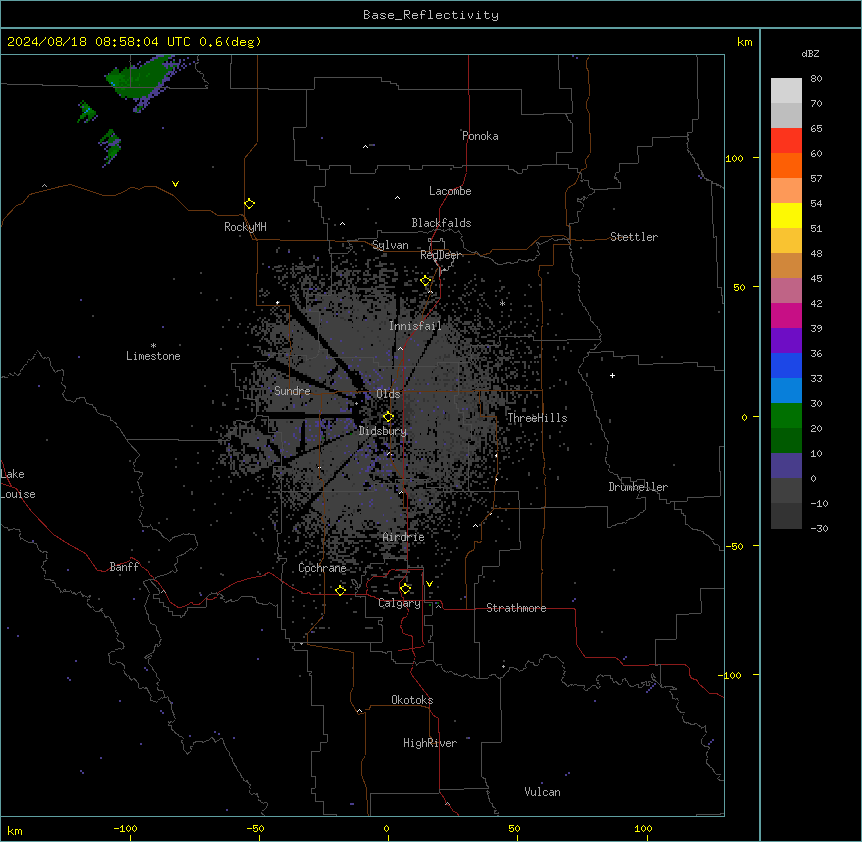The width and height of the screenshot is (862, 842).
Task: Click the white plus marker north of Drumheller
Action: pos(612,375)
